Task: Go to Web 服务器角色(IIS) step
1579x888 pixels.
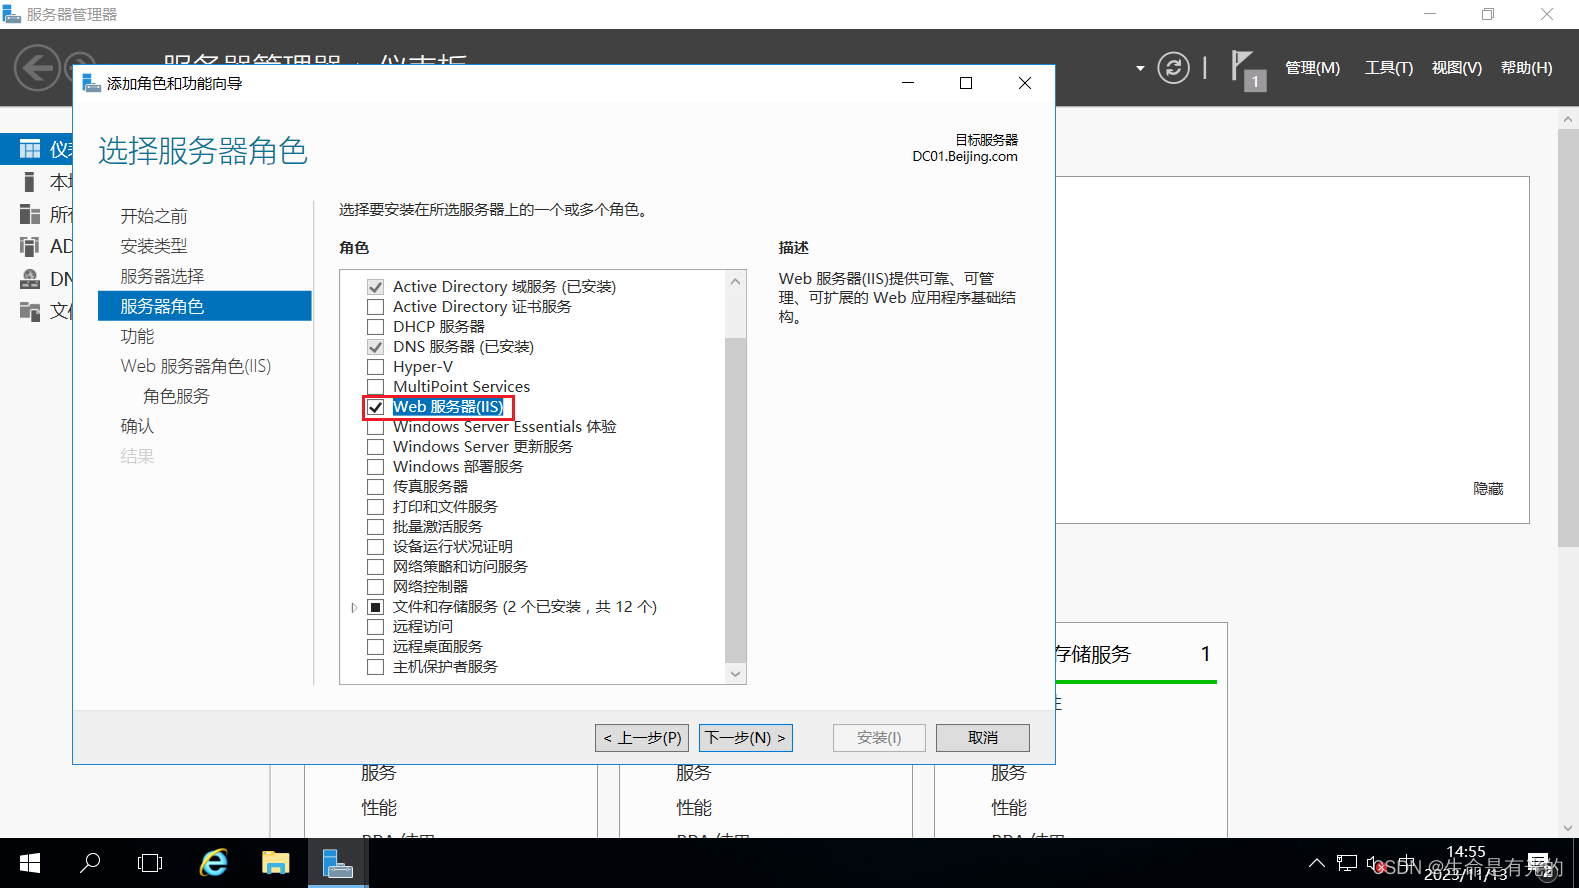Action: pos(196,366)
